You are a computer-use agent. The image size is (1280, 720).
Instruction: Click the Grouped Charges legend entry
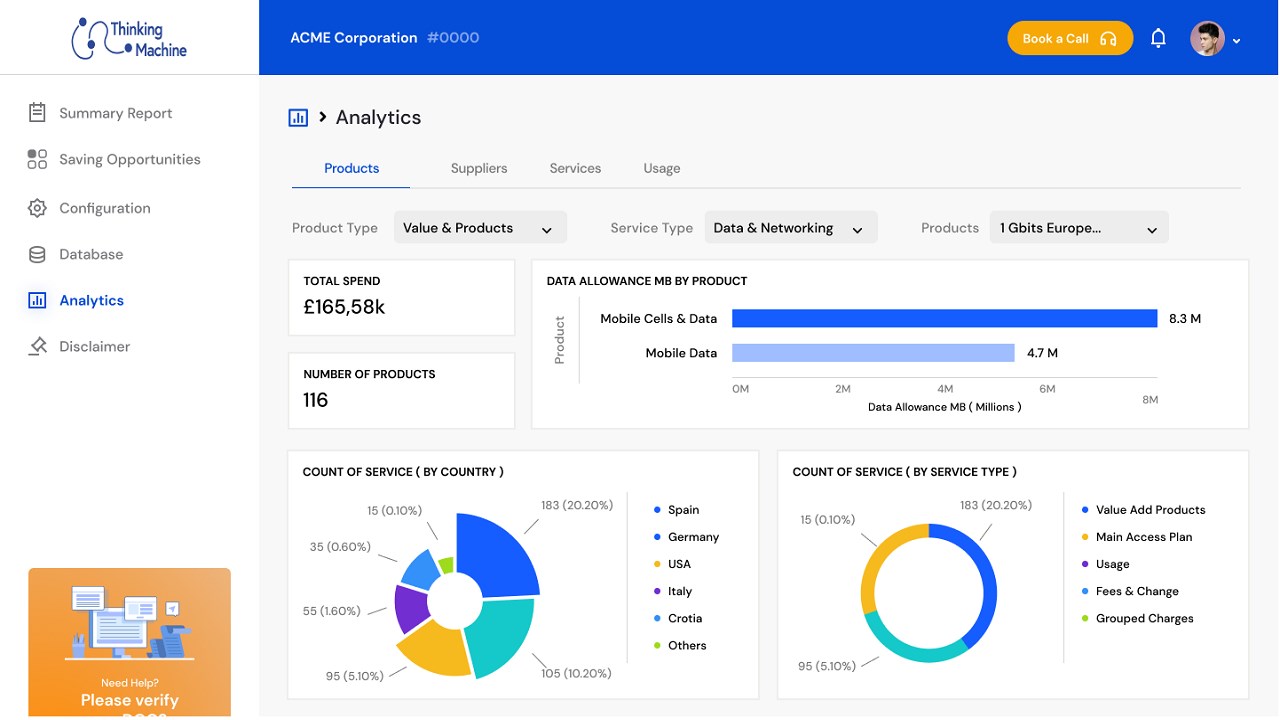1137,618
